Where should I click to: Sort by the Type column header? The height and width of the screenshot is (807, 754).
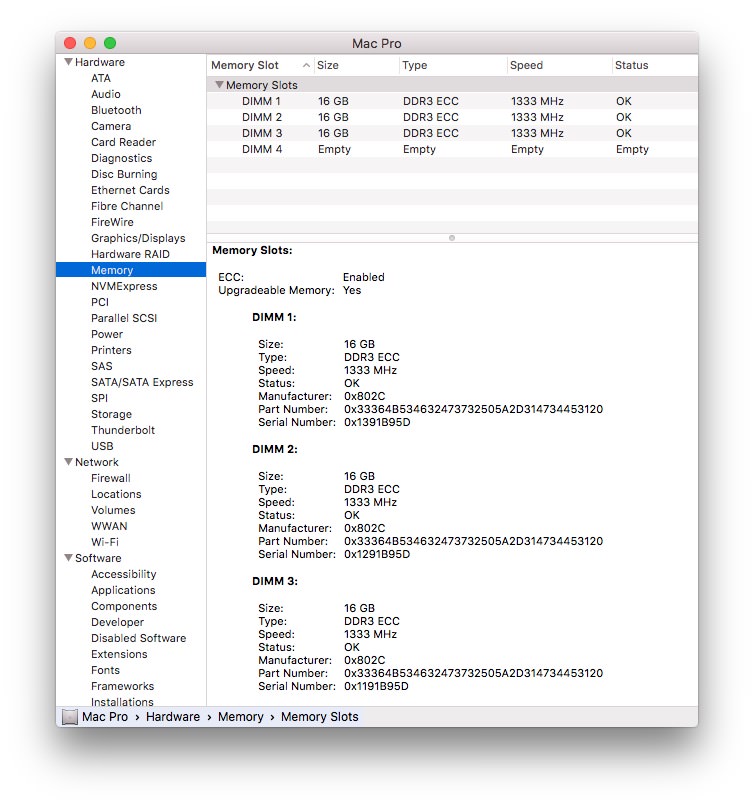pos(453,65)
